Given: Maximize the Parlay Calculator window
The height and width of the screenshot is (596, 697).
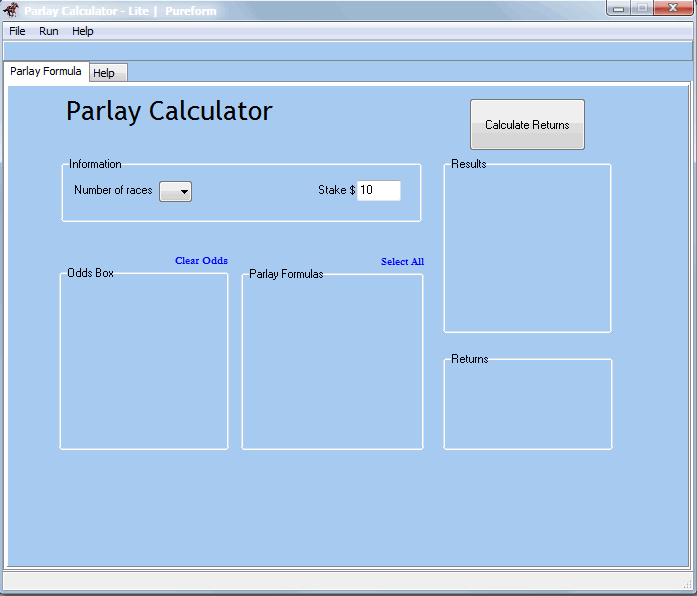Looking at the screenshot, I should (641, 9).
